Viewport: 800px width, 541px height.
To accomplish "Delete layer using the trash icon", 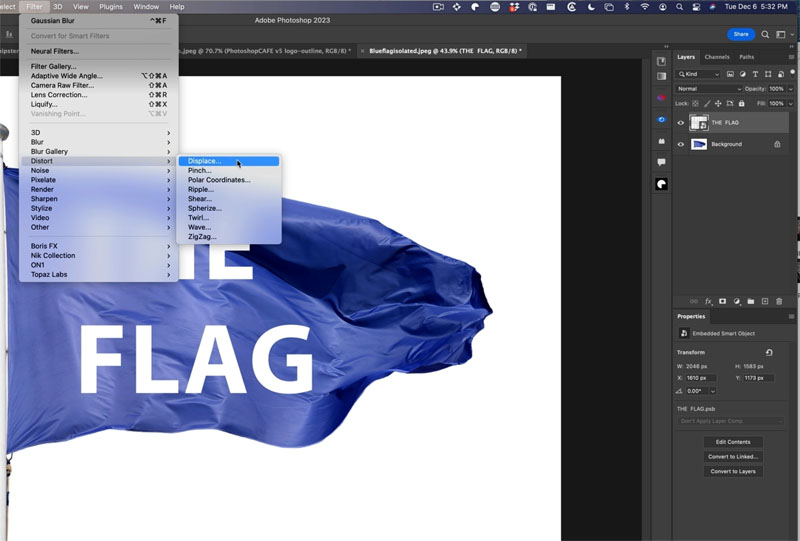I will pyautogui.click(x=779, y=301).
